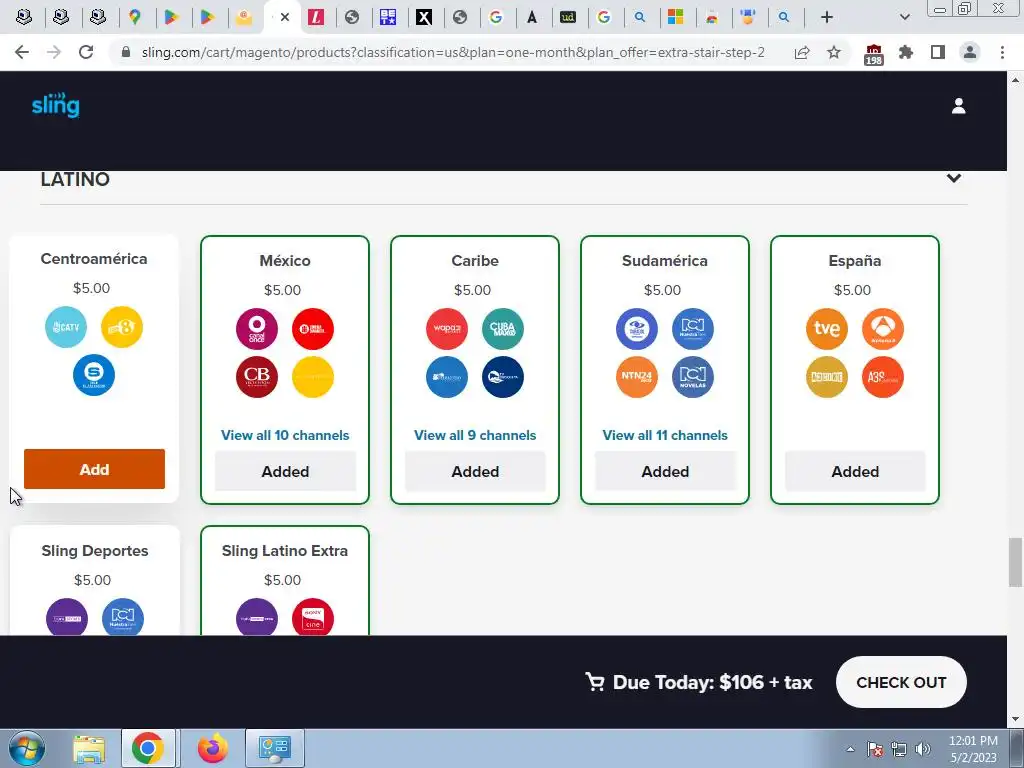
Task: View all 11 channels for Sudamérica
Action: pos(665,435)
